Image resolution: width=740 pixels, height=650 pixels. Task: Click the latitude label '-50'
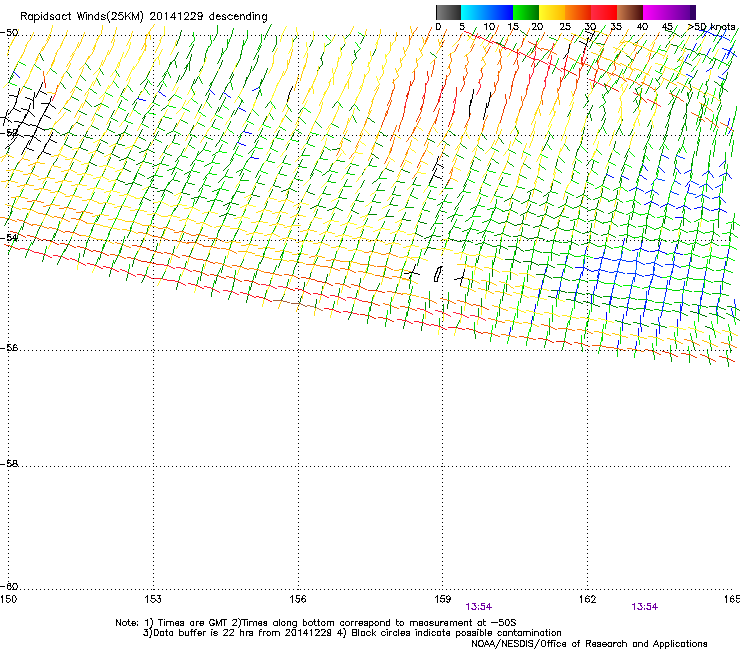[9, 33]
